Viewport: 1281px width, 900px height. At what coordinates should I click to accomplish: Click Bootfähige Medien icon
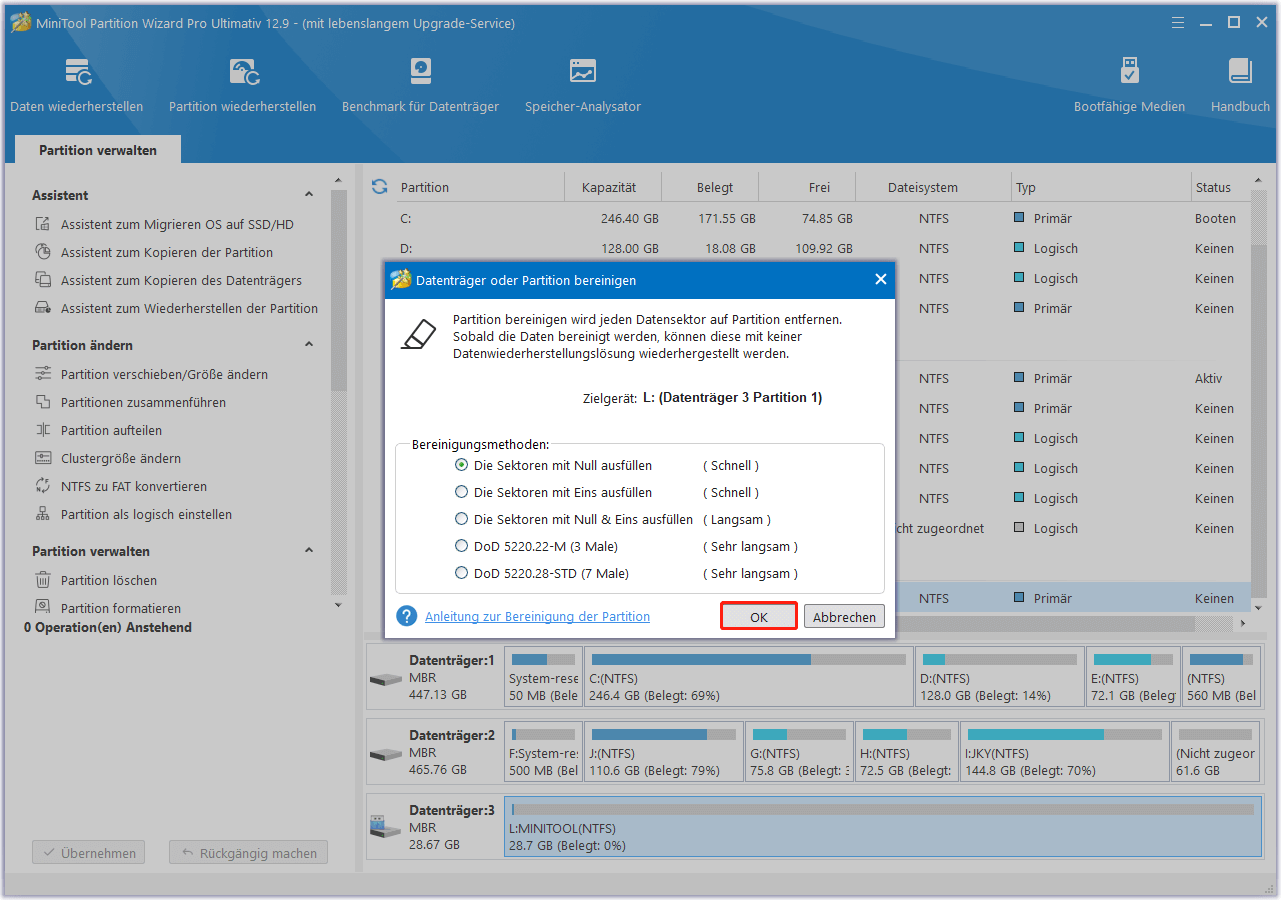click(1129, 71)
